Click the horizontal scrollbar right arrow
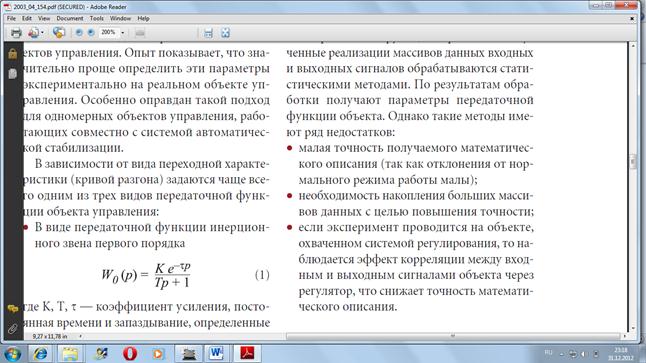The width and height of the screenshot is (646, 363). pyautogui.click(x=625, y=336)
